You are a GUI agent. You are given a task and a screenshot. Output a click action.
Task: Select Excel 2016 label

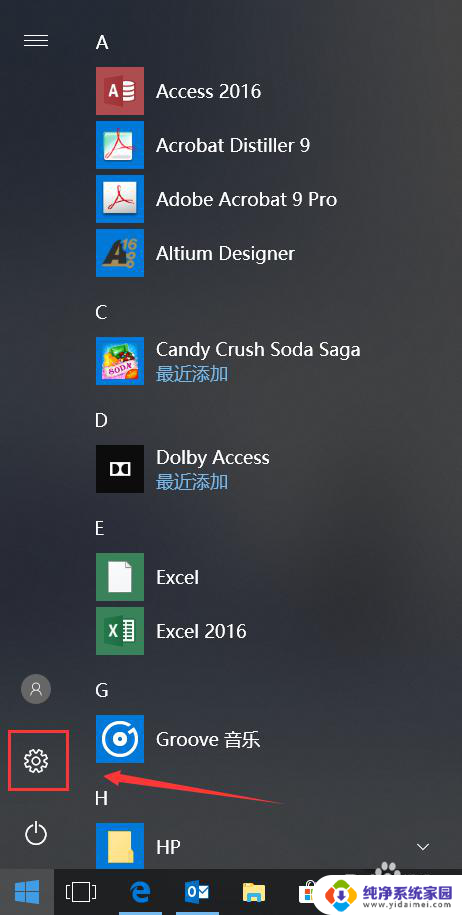click(201, 631)
